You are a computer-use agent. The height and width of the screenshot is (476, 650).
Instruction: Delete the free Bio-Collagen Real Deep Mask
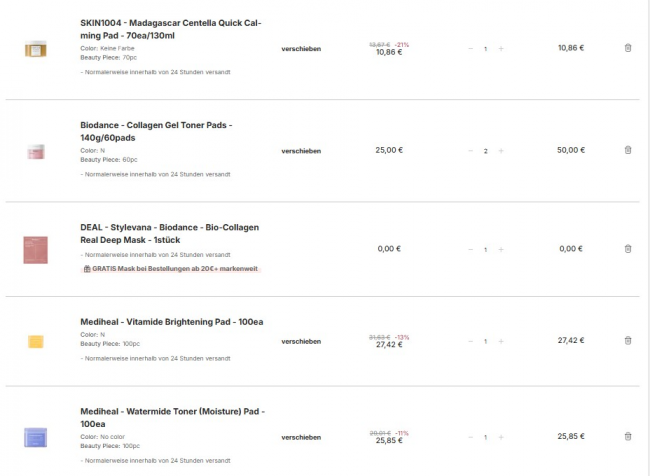tap(628, 248)
